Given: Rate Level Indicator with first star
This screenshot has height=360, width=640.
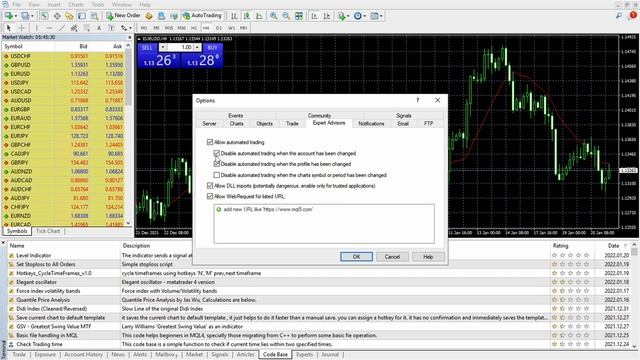Looking at the screenshot, I should pyautogui.click(x=554, y=256).
